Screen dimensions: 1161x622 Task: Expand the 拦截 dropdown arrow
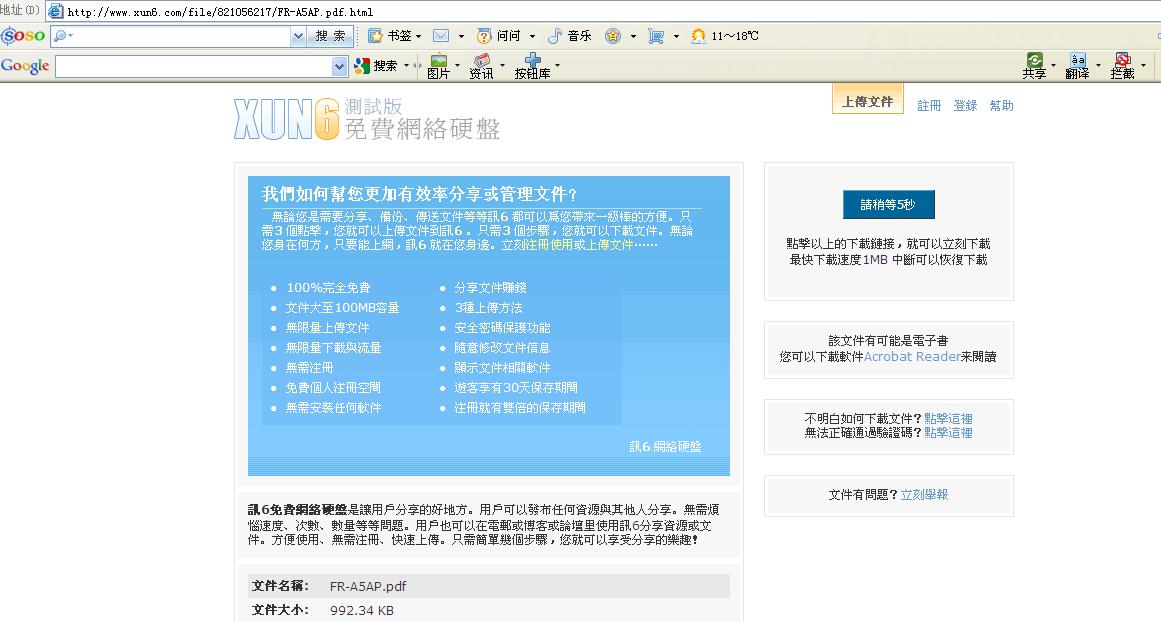pyautogui.click(x=1143, y=66)
